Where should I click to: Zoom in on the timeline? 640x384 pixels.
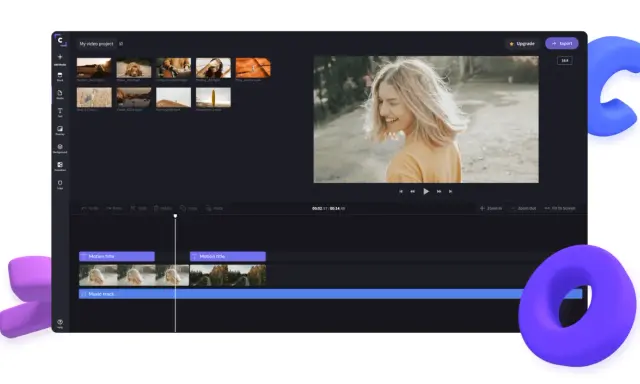pyautogui.click(x=491, y=209)
